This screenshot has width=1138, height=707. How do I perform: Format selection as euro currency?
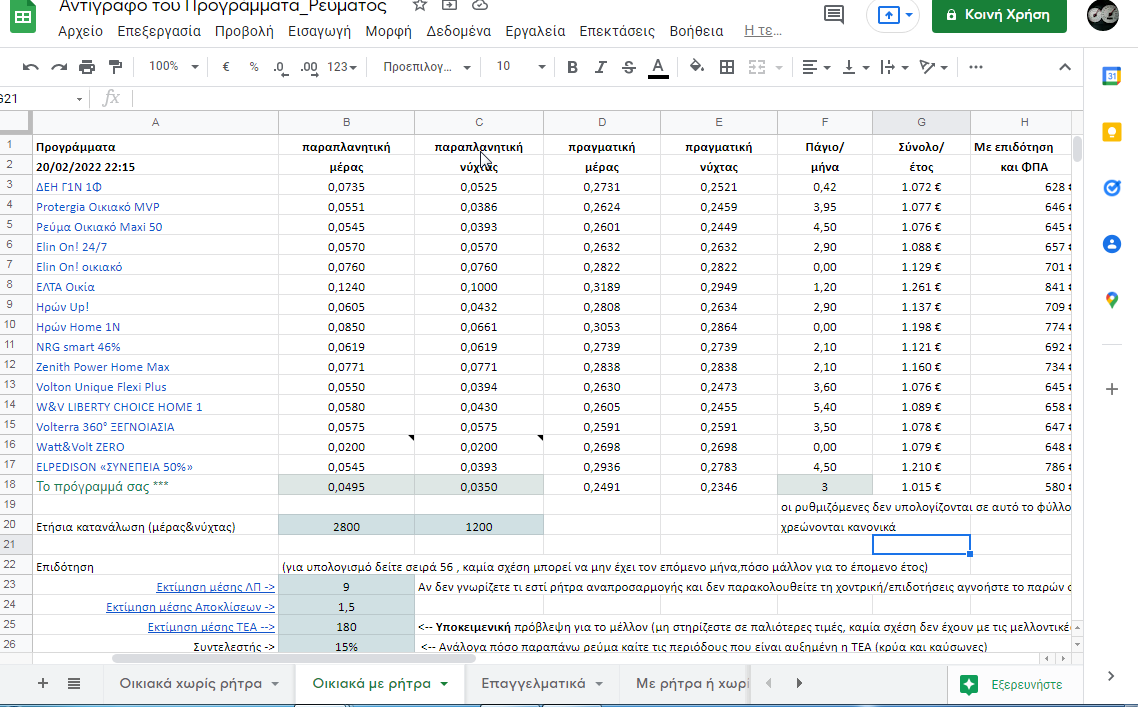(226, 67)
